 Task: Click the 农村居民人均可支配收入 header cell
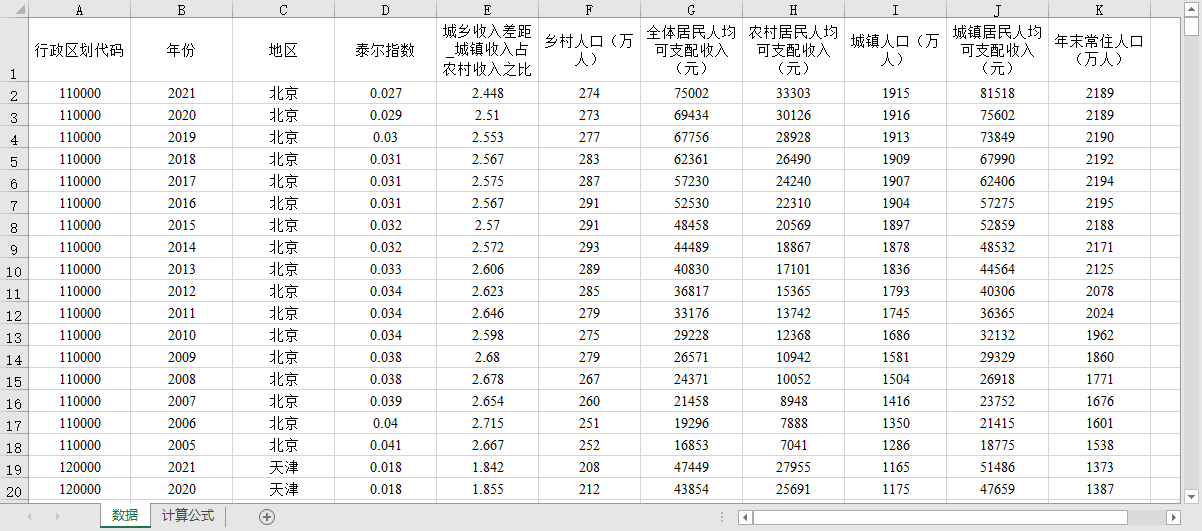pos(793,50)
